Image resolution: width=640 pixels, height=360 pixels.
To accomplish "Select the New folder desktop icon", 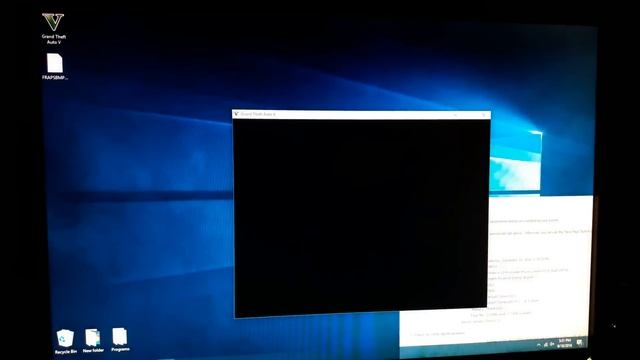I will tap(93, 341).
